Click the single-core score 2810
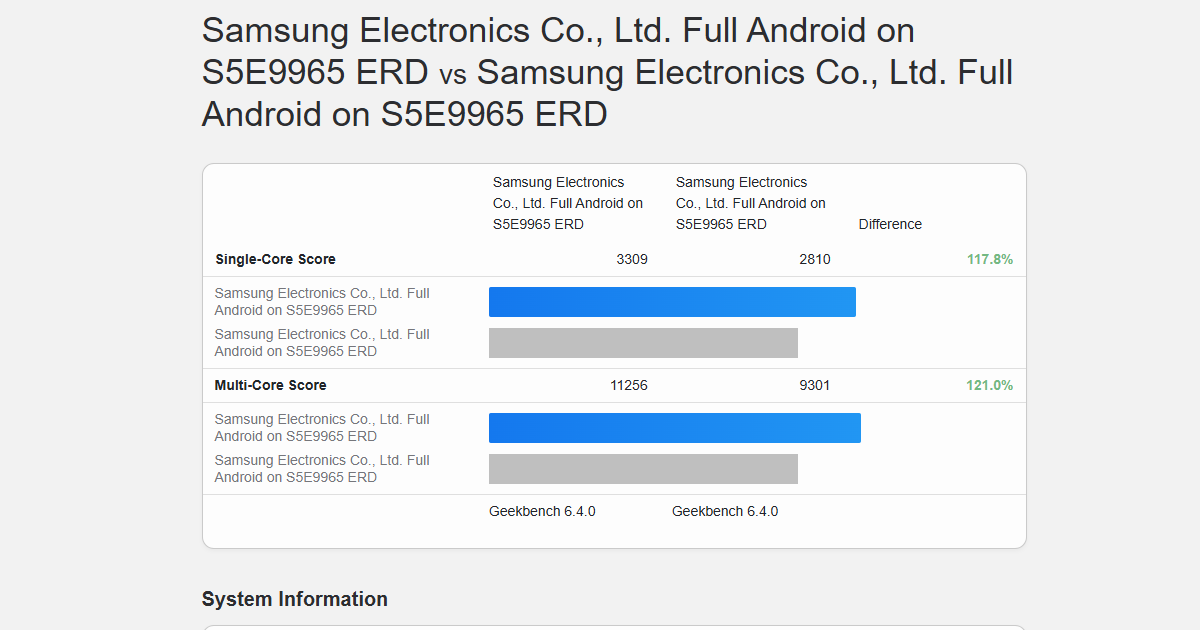Image resolution: width=1200 pixels, height=630 pixels. (x=814, y=259)
